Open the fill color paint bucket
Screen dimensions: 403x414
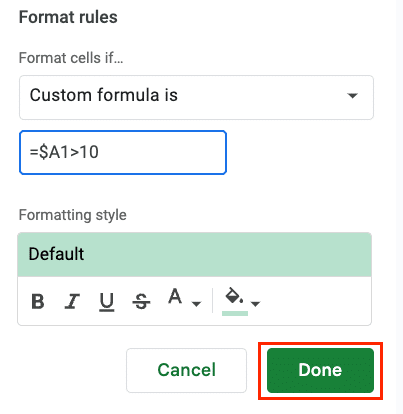coord(234,297)
